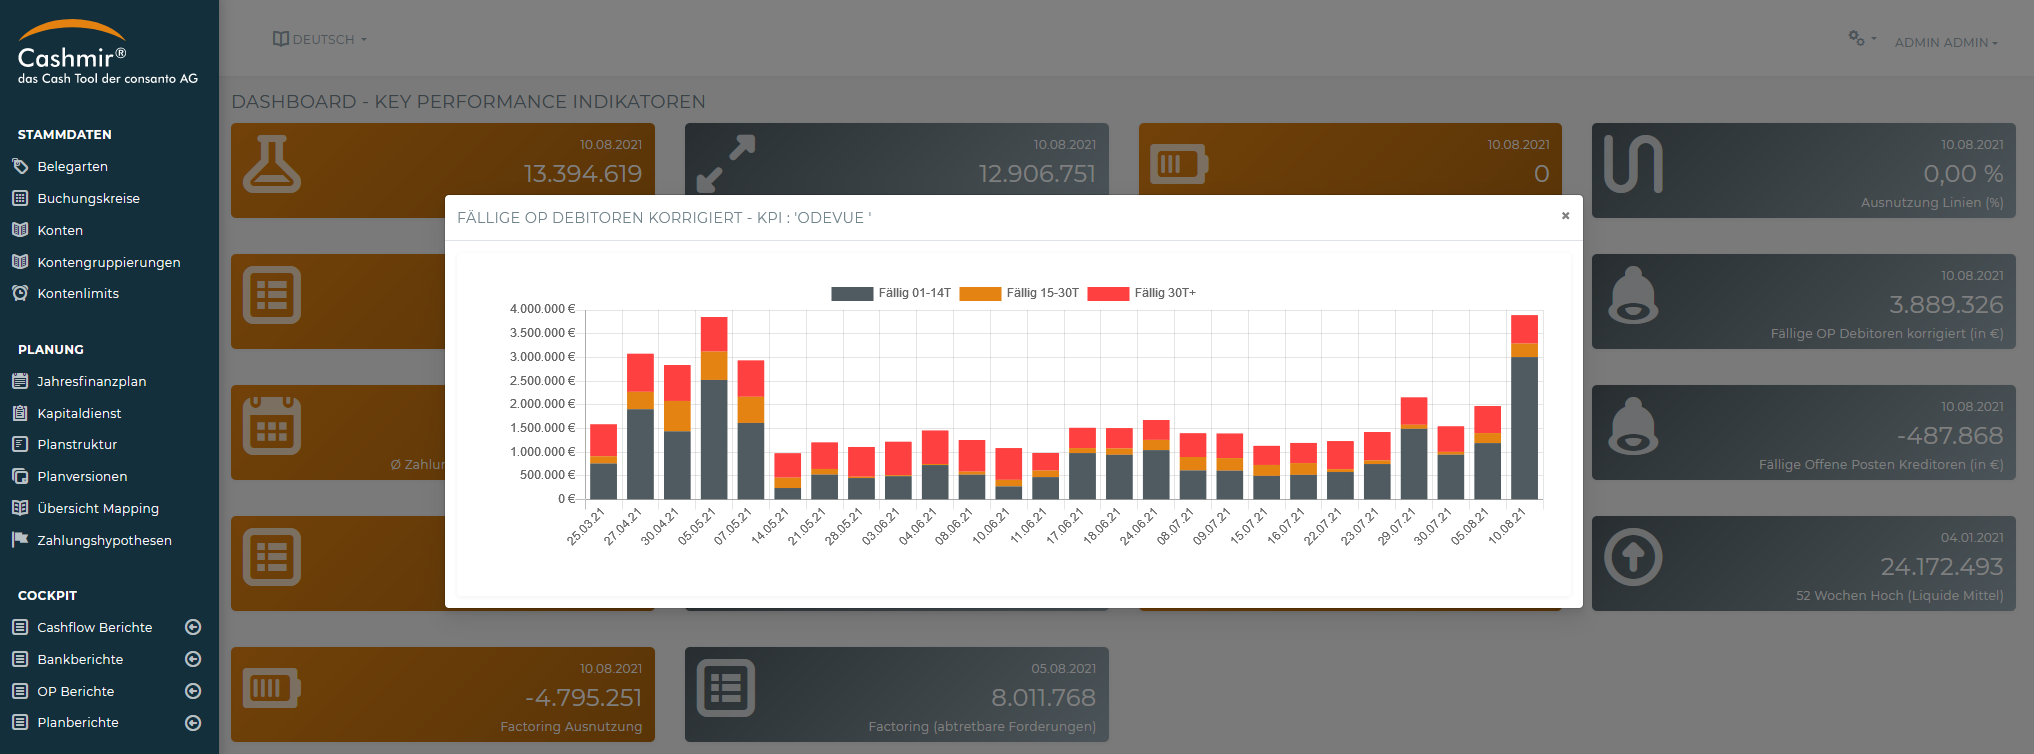Viewport: 2034px width, 754px height.
Task: Click the Übersicht Mapping icon
Action: [x=20, y=508]
